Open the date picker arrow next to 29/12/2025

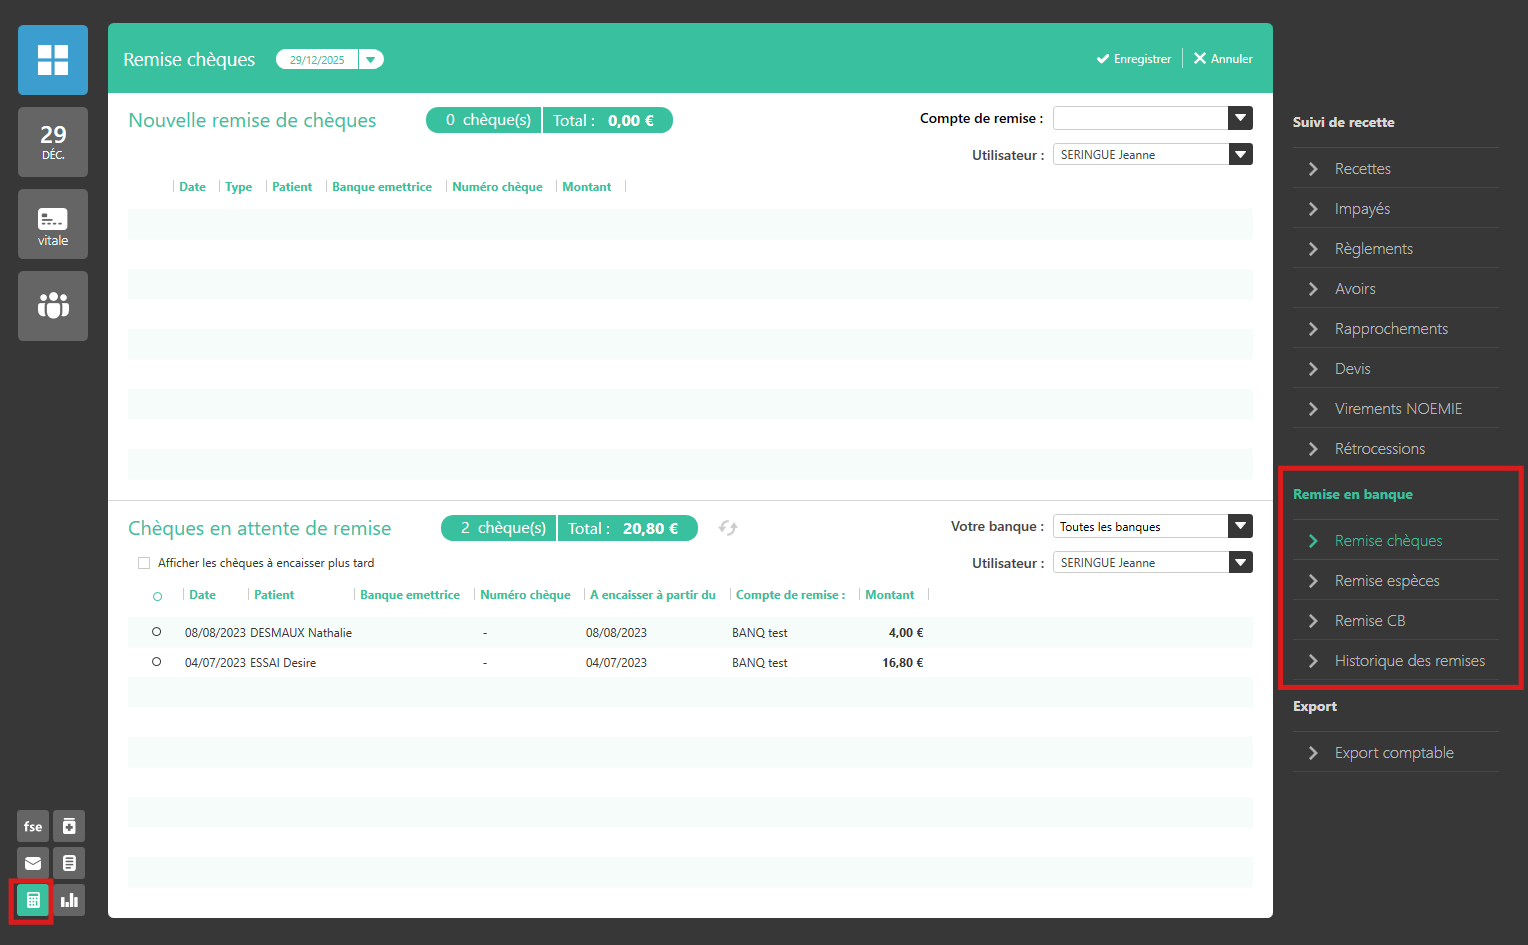pyautogui.click(x=371, y=60)
